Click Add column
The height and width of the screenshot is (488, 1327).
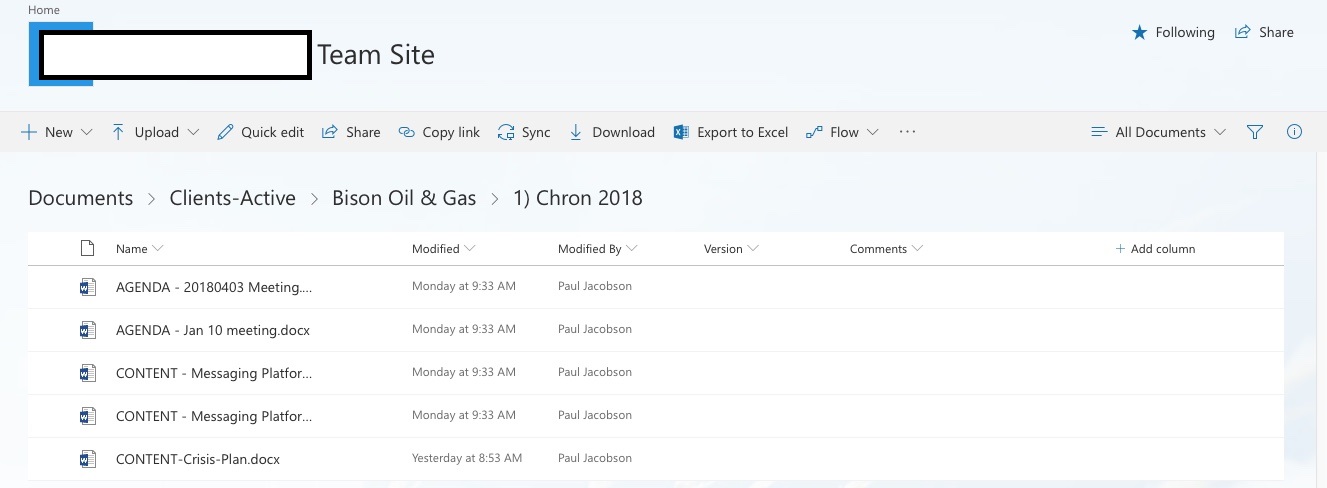[1155, 249]
